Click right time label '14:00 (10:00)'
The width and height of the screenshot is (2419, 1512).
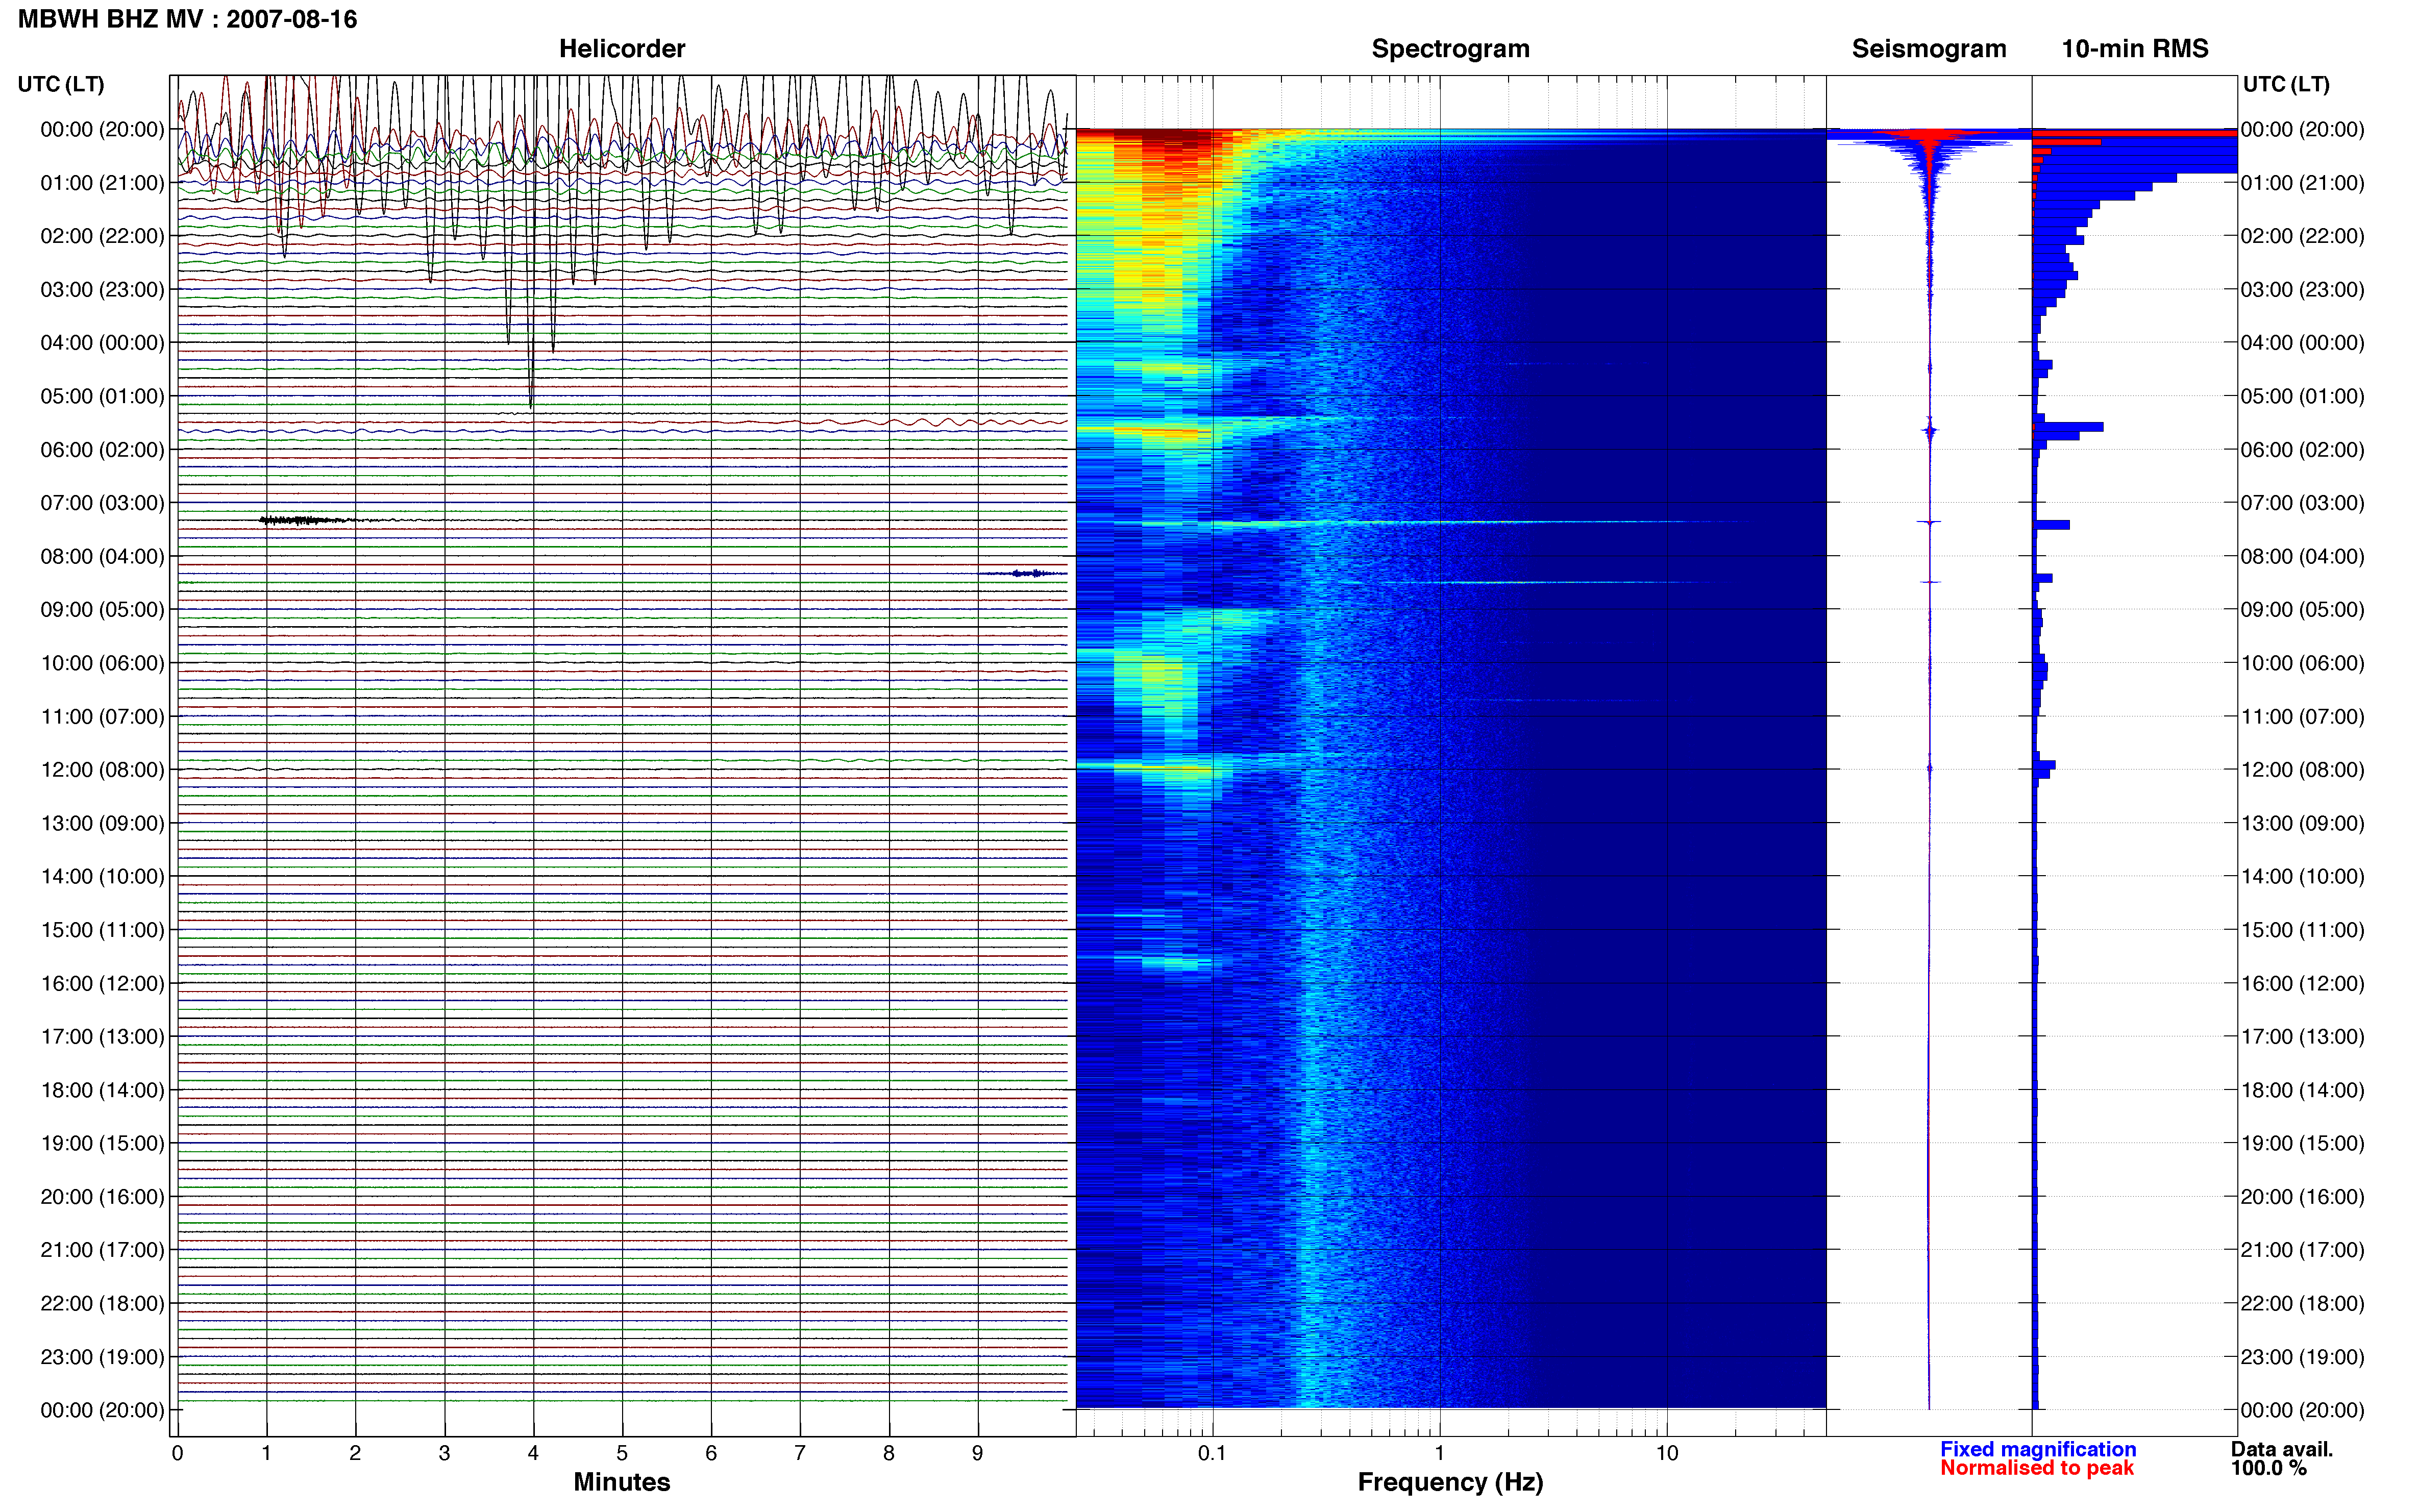tap(2302, 876)
